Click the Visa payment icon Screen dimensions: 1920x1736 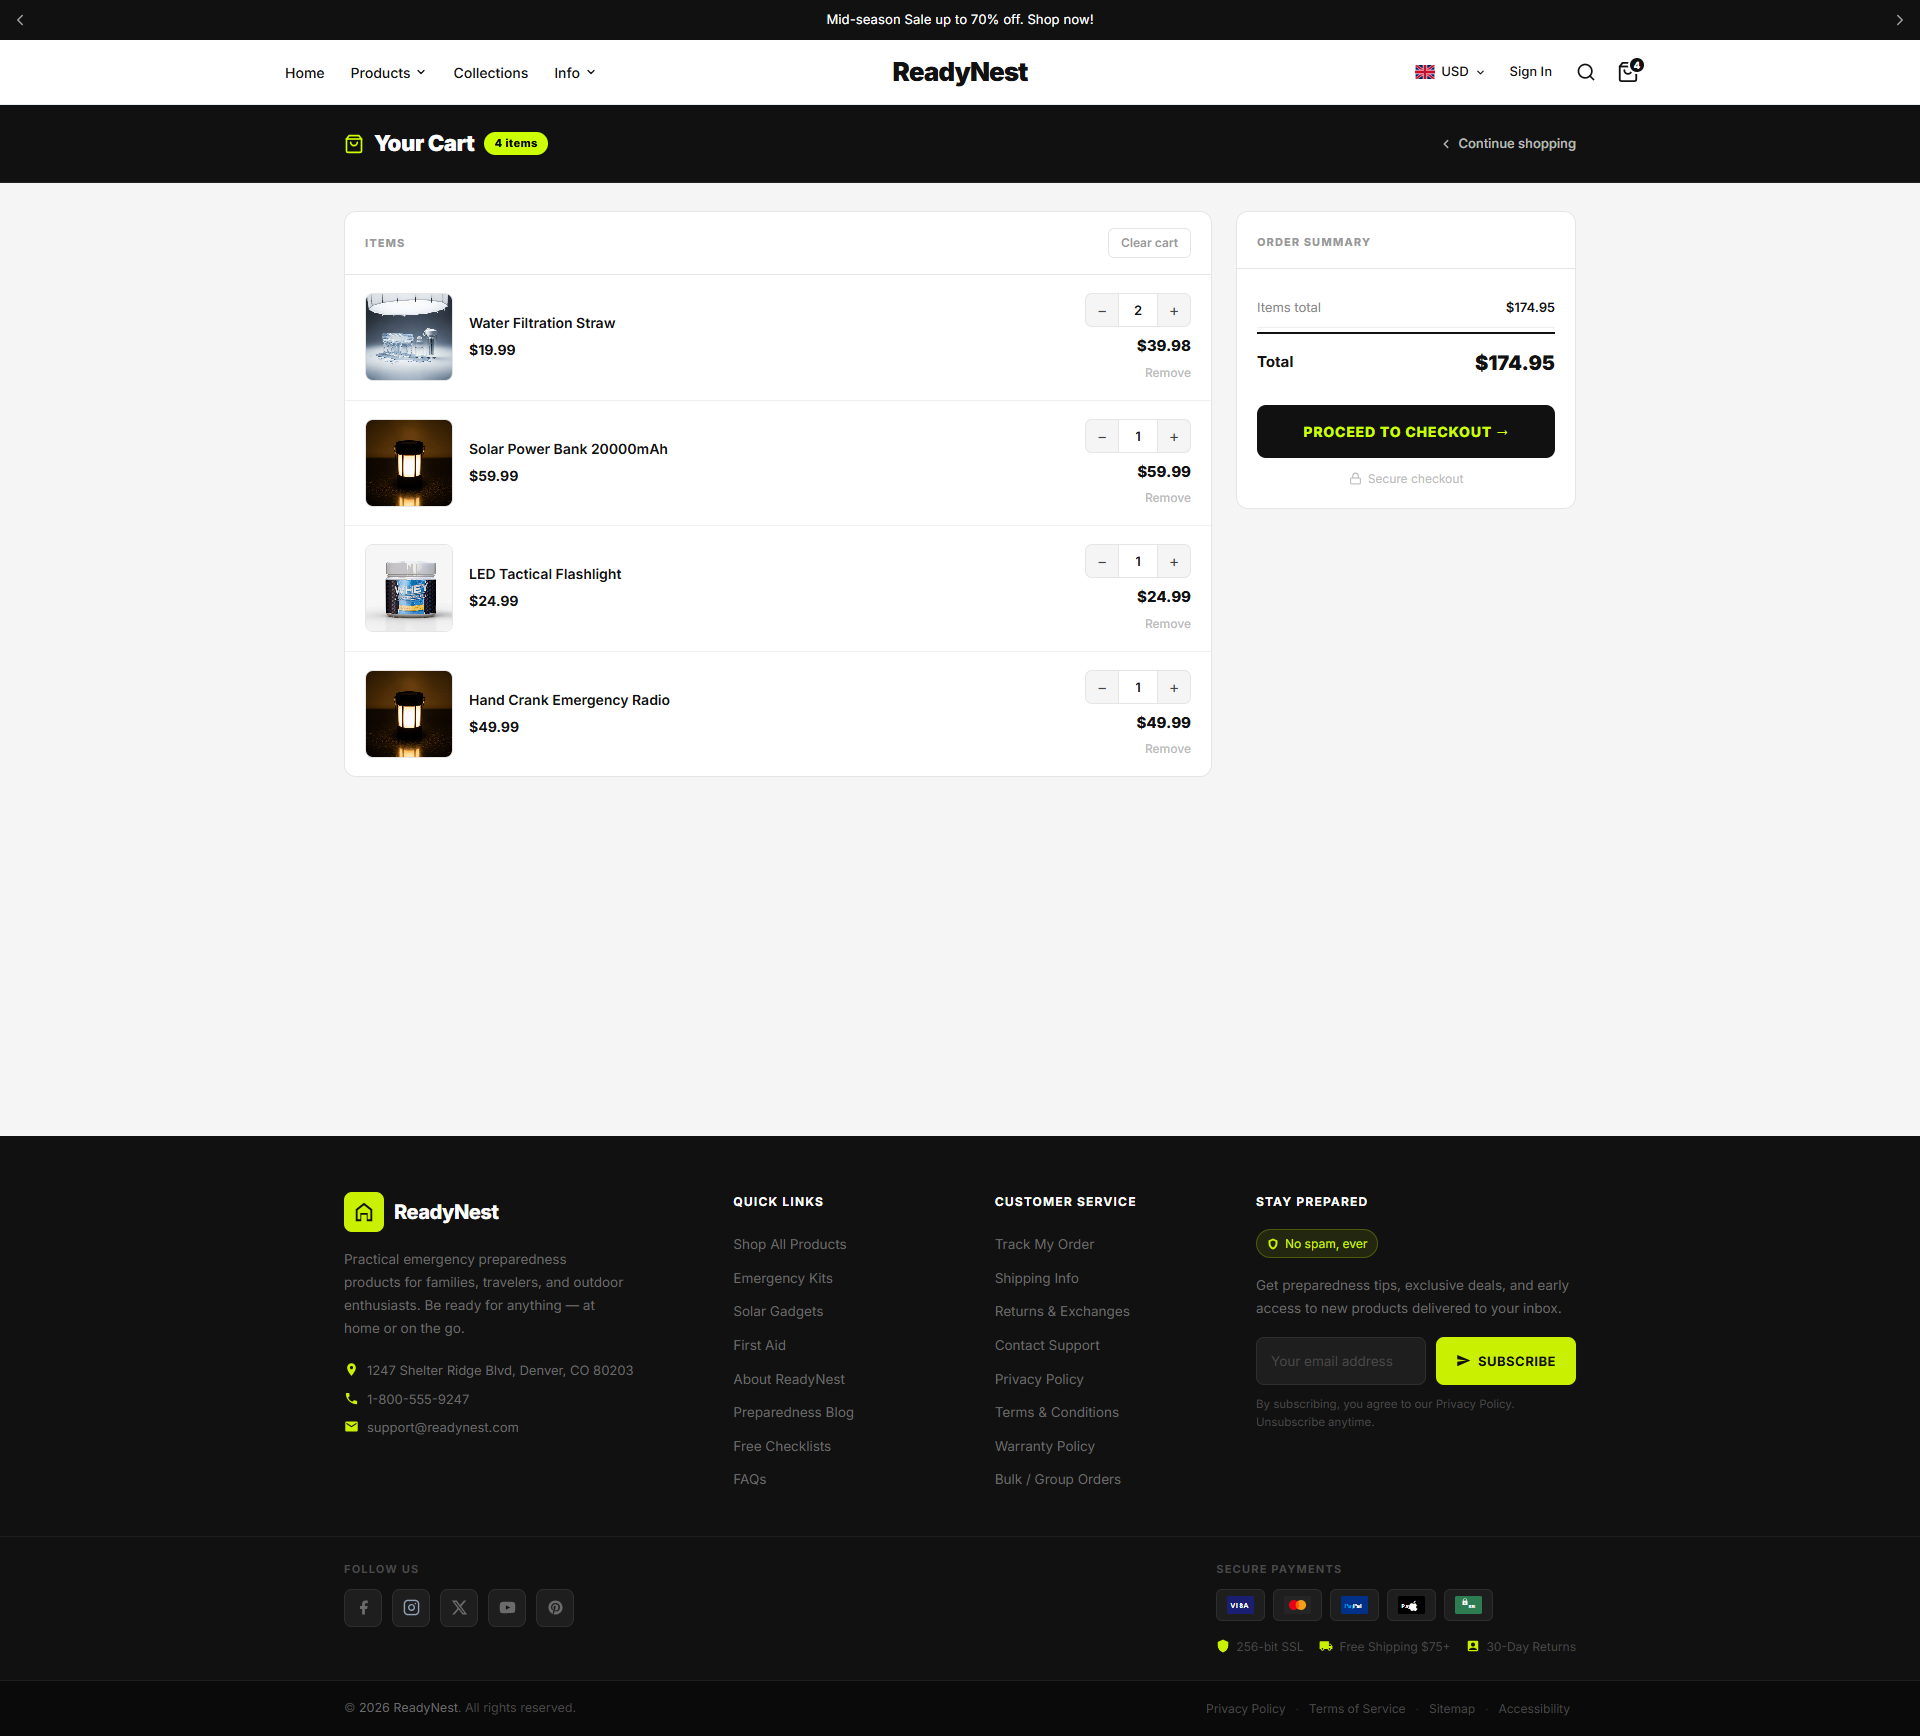[1240, 1605]
